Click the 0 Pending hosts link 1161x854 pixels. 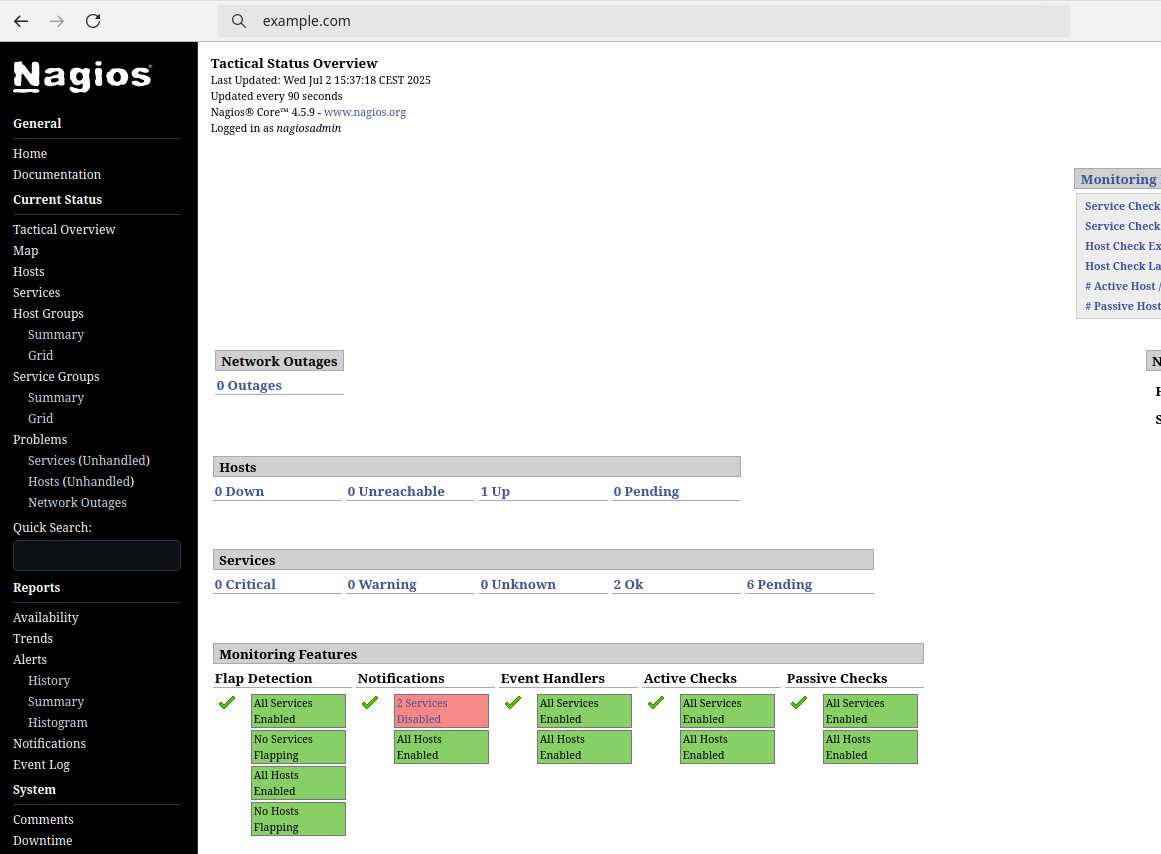click(x=646, y=491)
